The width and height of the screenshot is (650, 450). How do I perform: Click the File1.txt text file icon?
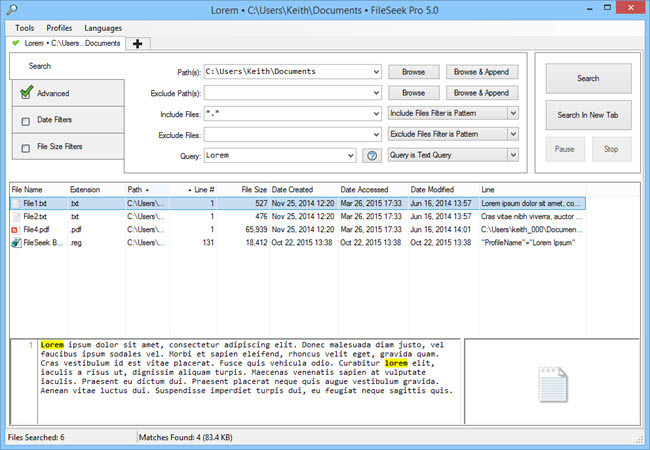(15, 203)
